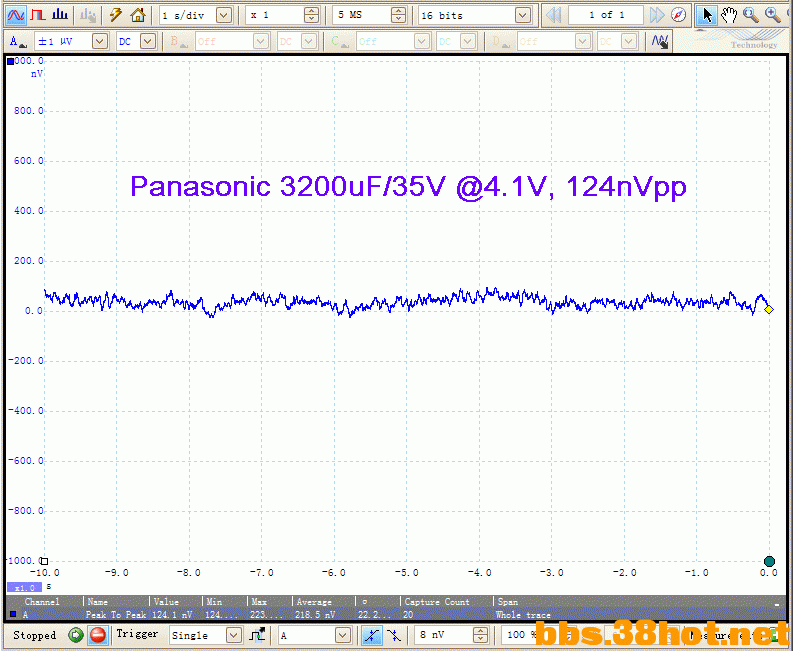The image size is (793, 651).
Task: Open the signal generator icon
Action: [88, 15]
